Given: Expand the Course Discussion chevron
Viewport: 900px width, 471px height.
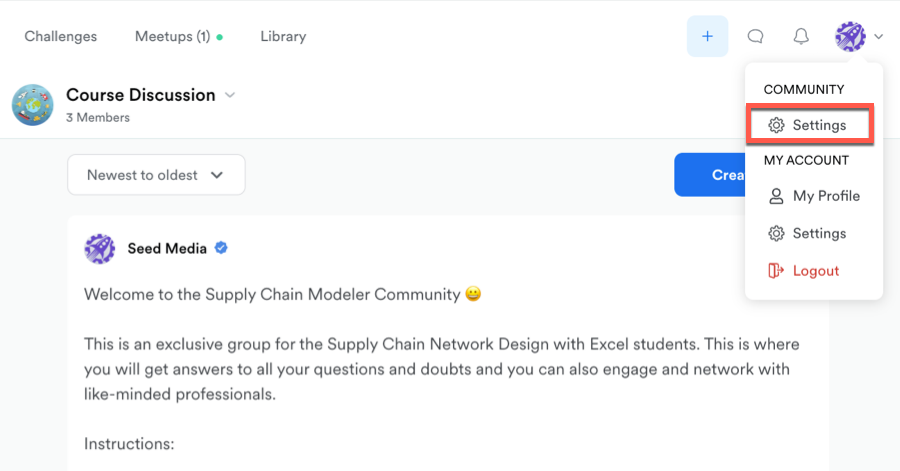Looking at the screenshot, I should (230, 95).
